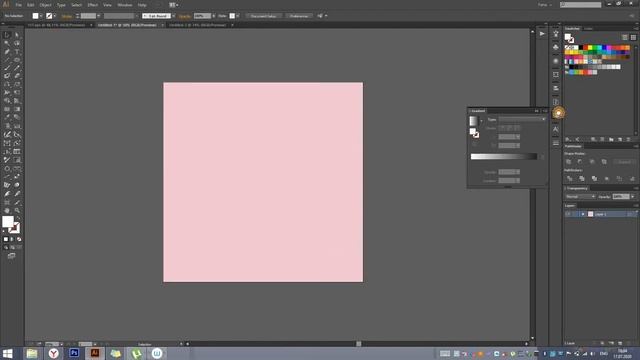
Task: Select black swatch in Swatches panel
Action: [581, 48]
